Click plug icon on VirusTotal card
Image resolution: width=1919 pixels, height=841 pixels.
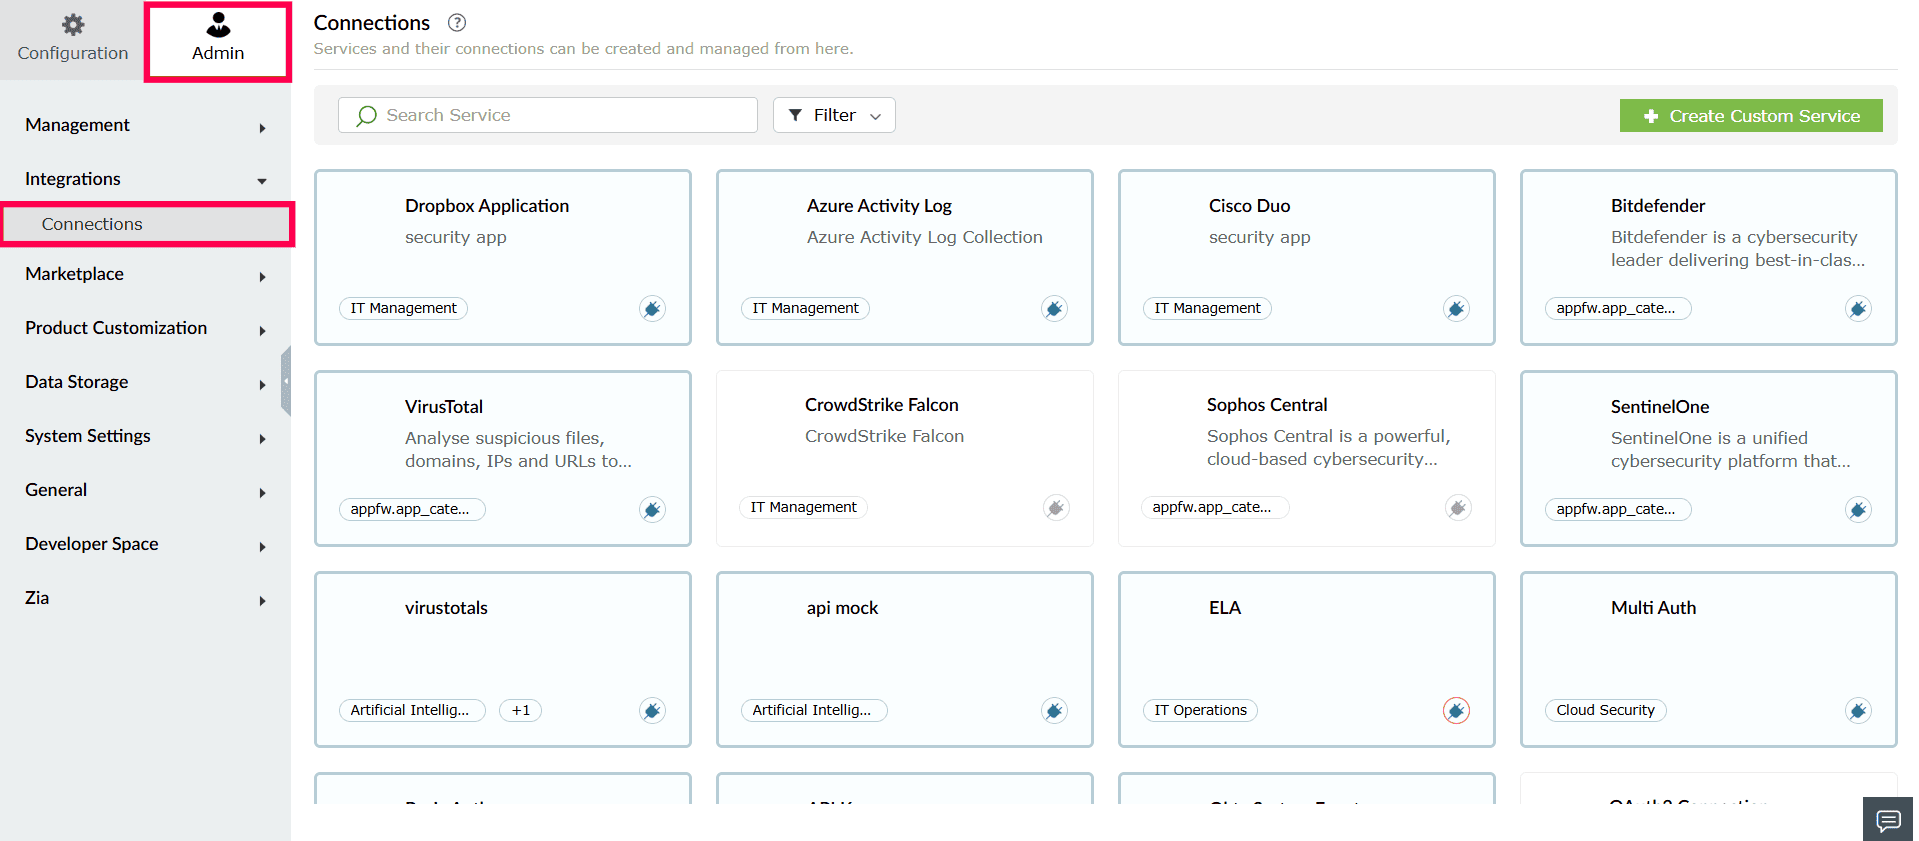click(x=652, y=510)
